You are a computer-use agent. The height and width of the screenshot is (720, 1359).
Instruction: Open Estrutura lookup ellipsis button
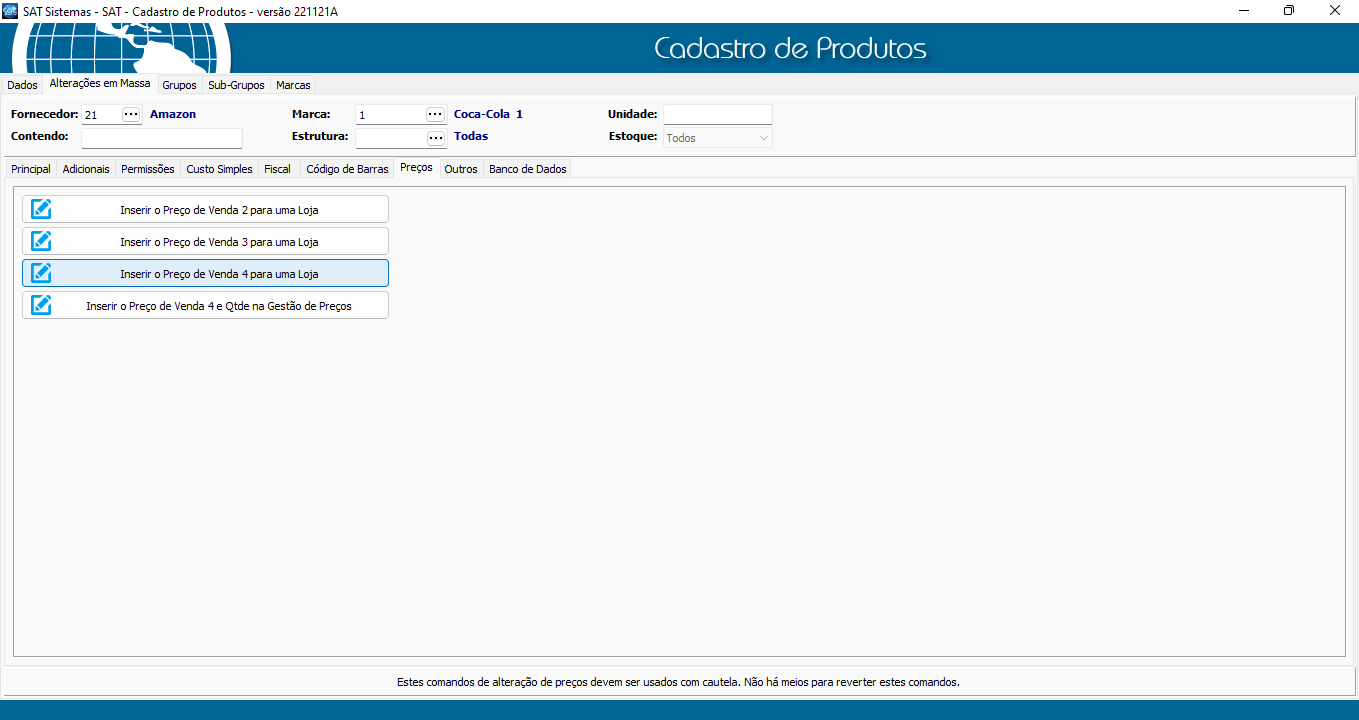click(x=435, y=138)
